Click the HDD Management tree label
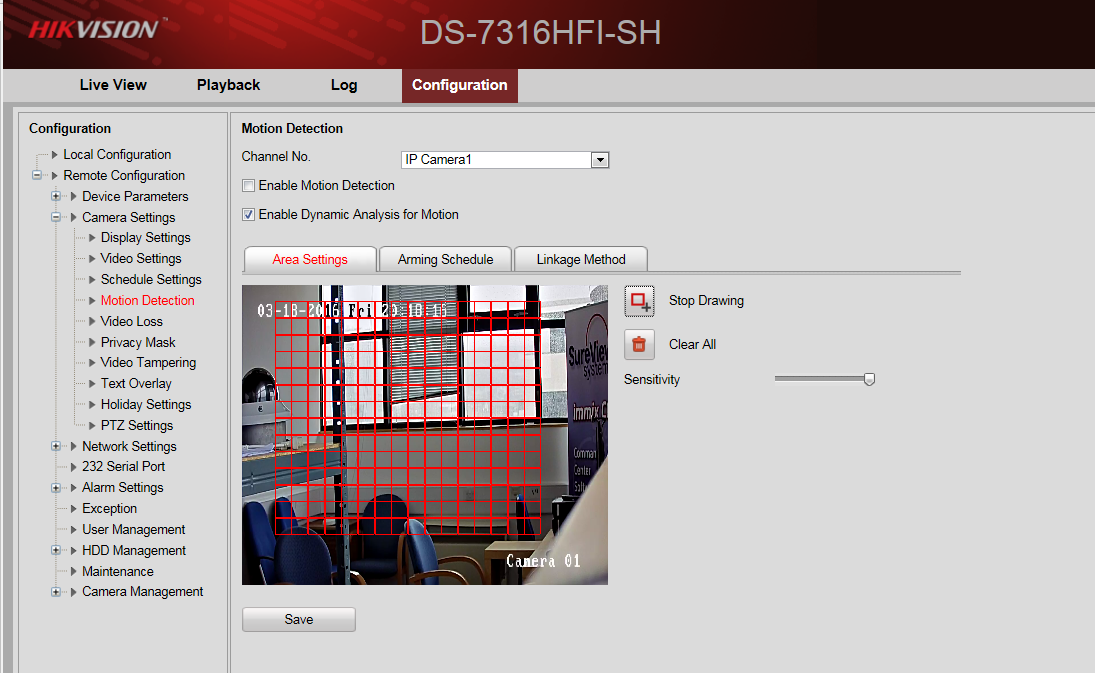The width and height of the screenshot is (1095, 673). pyautogui.click(x=133, y=550)
